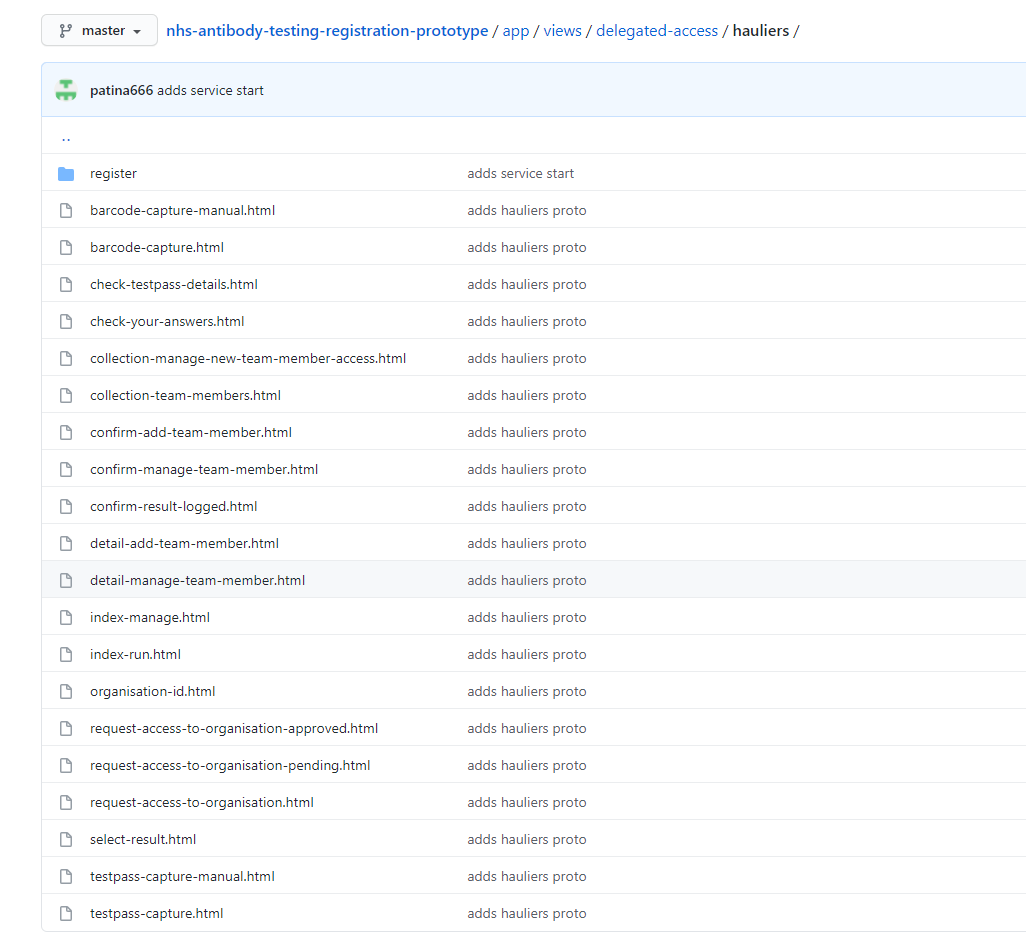This screenshot has height=949, width=1026.
Task: Open the master branch dropdown
Action: coord(99,31)
